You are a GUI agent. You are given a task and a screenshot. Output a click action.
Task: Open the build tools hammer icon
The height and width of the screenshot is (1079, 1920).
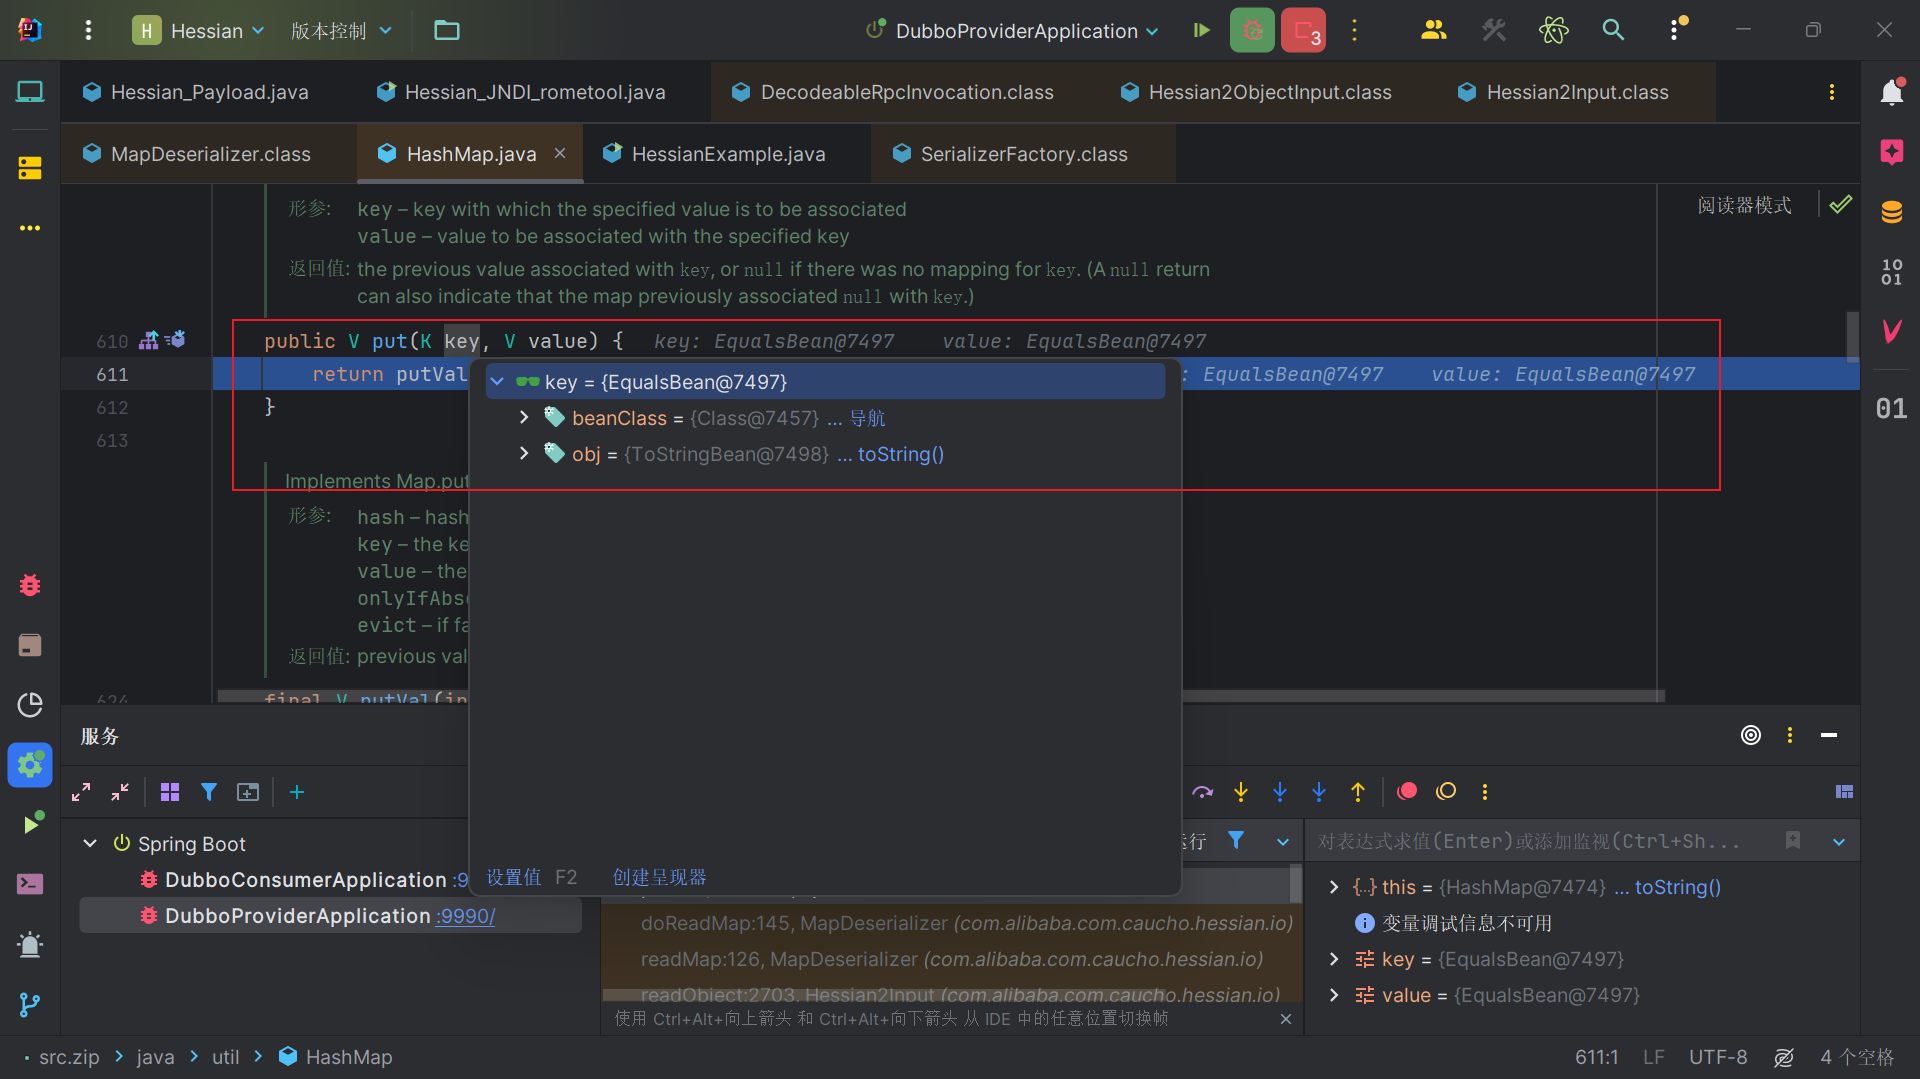1494,30
